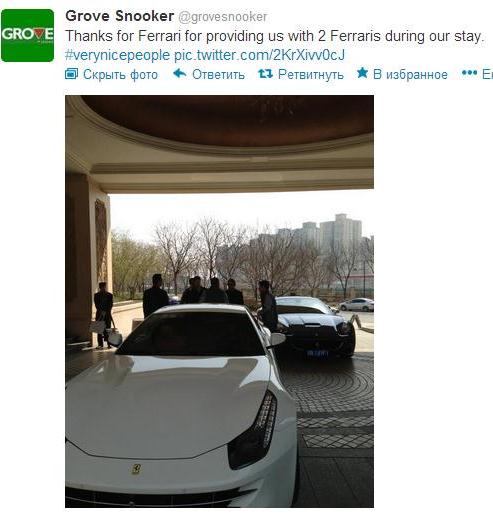Toggle Ретвитнуть on this tweet
Image resolution: width=493 pixels, height=515 pixels.
311,74
